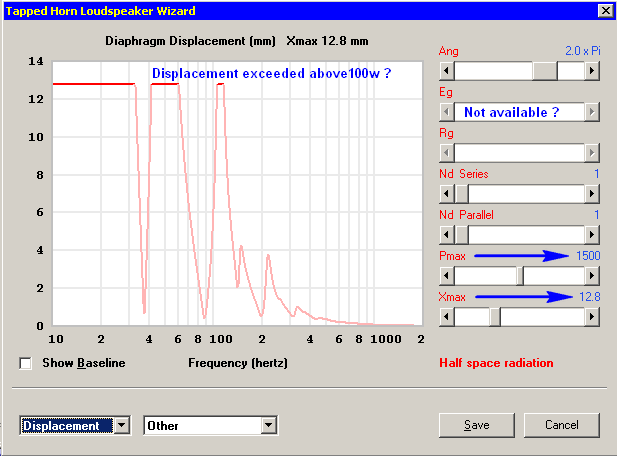The image size is (617, 456).
Task: Click the Ang value '2.0 x Pi'
Action: [583, 51]
